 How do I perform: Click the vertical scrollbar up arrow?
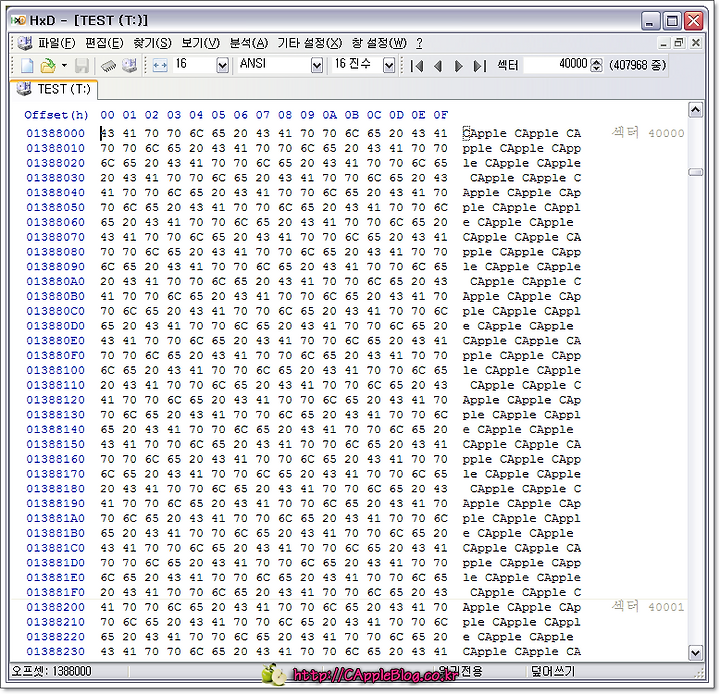pos(695,110)
